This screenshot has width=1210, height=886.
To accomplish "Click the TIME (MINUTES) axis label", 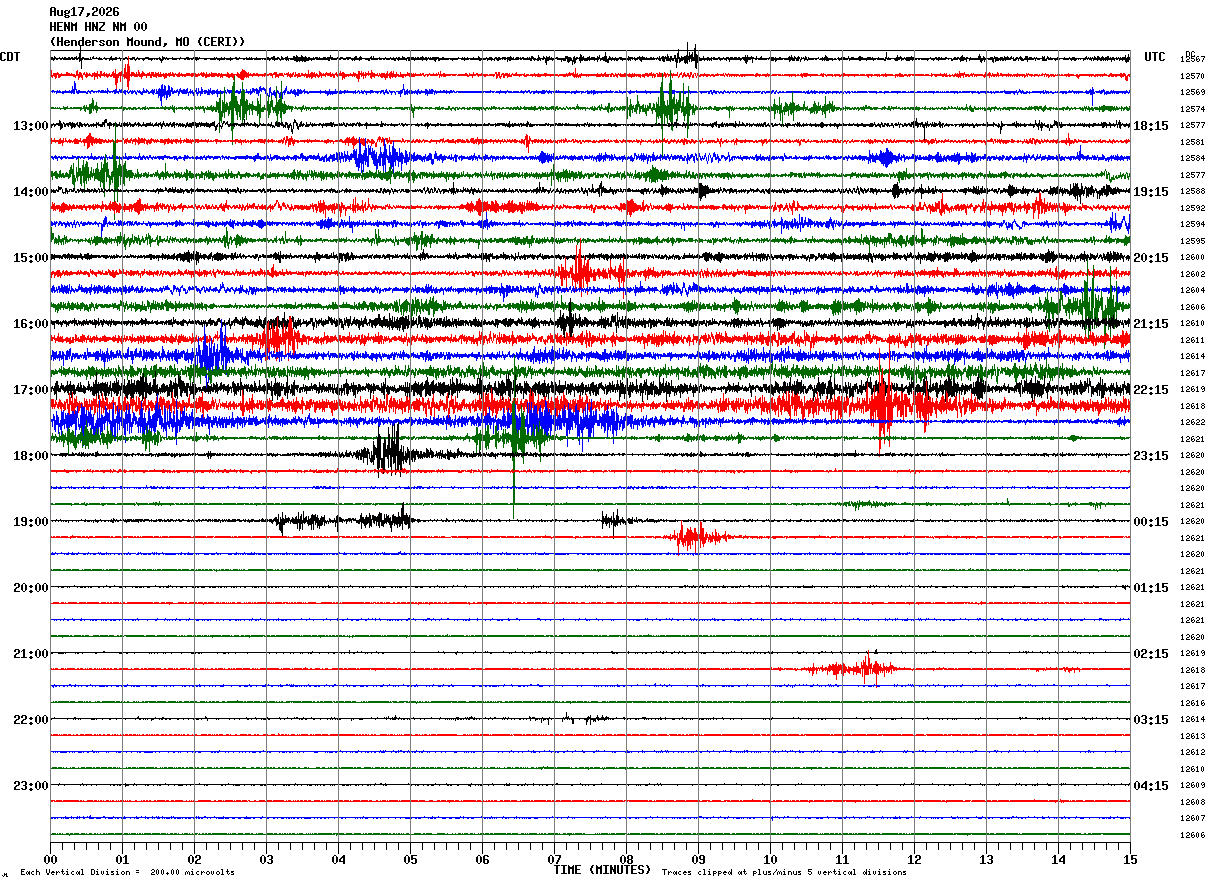I will (x=602, y=870).
